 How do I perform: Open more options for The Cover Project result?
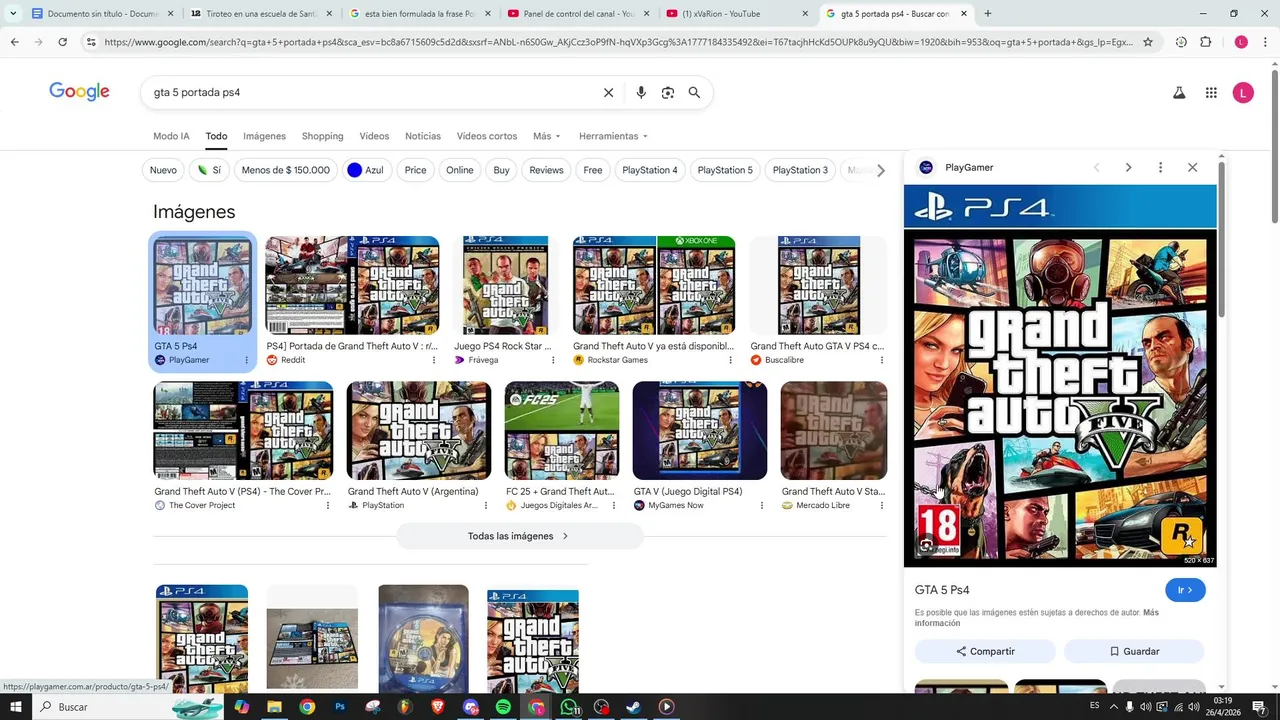tap(328, 506)
